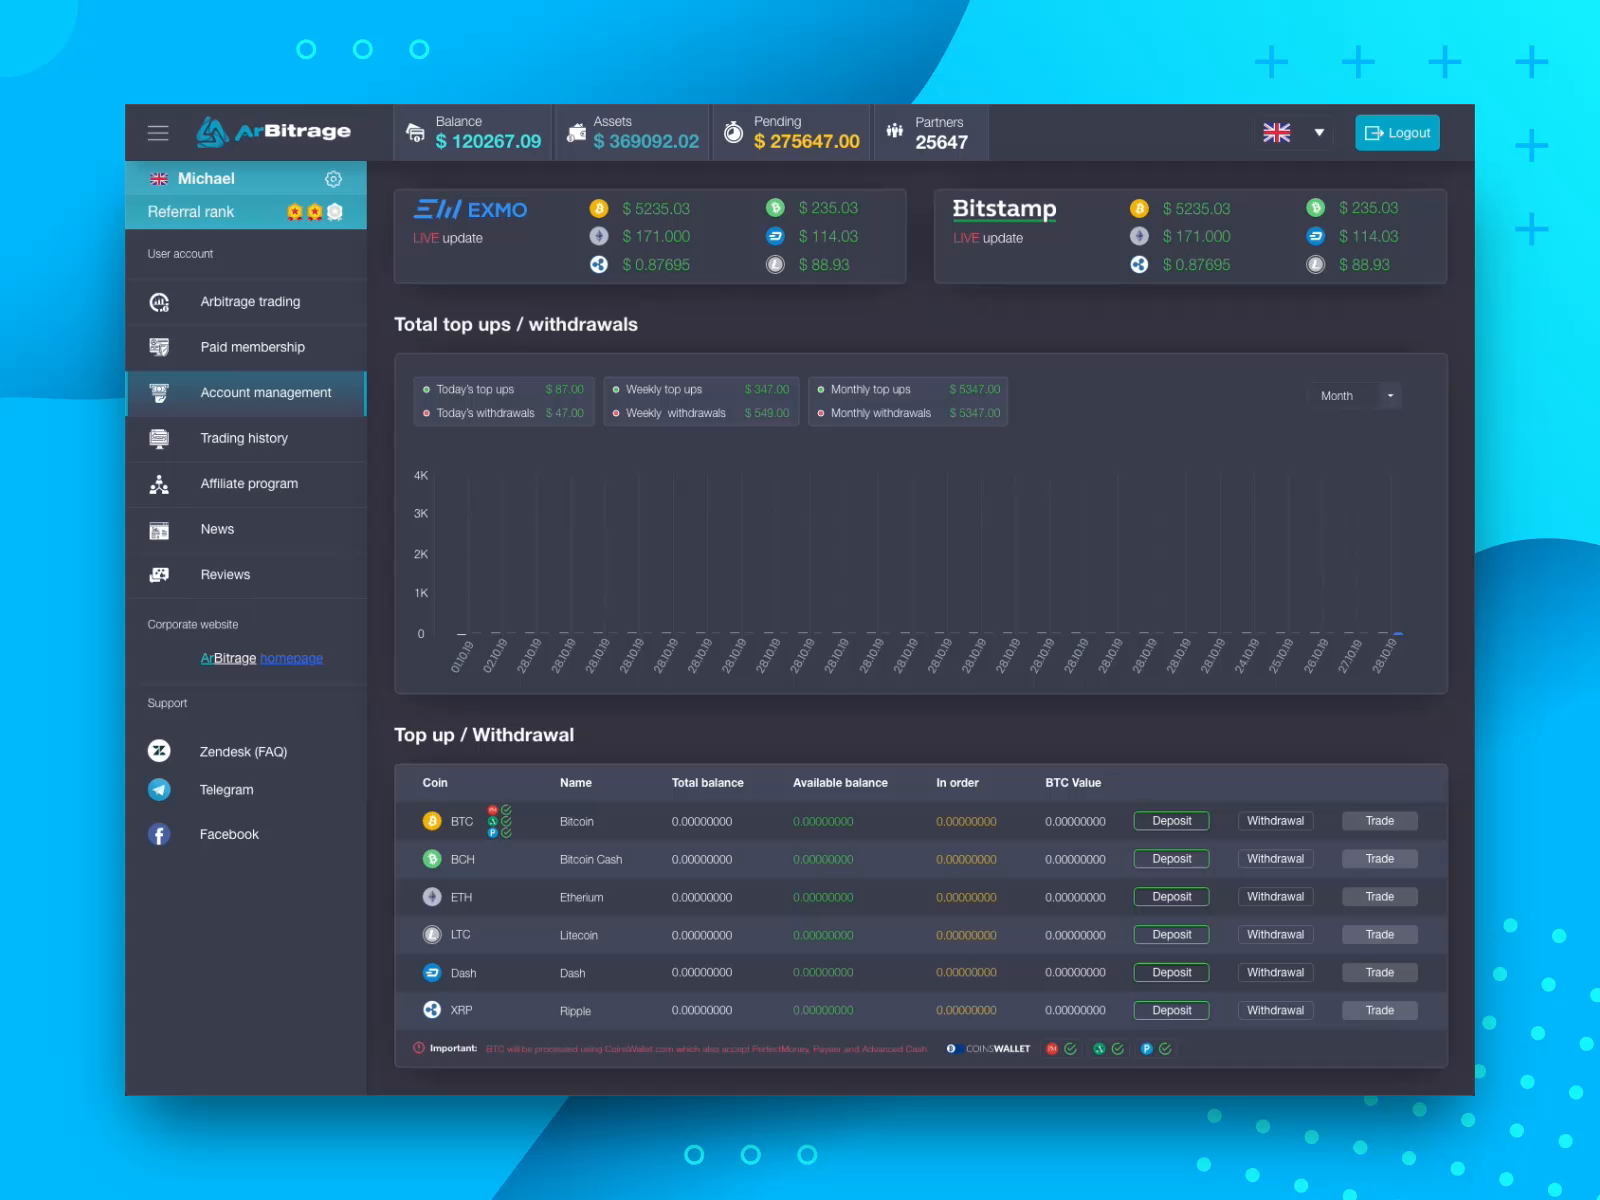This screenshot has height=1200, width=1600.
Task: Click the Facebook icon in Support
Action: [159, 834]
